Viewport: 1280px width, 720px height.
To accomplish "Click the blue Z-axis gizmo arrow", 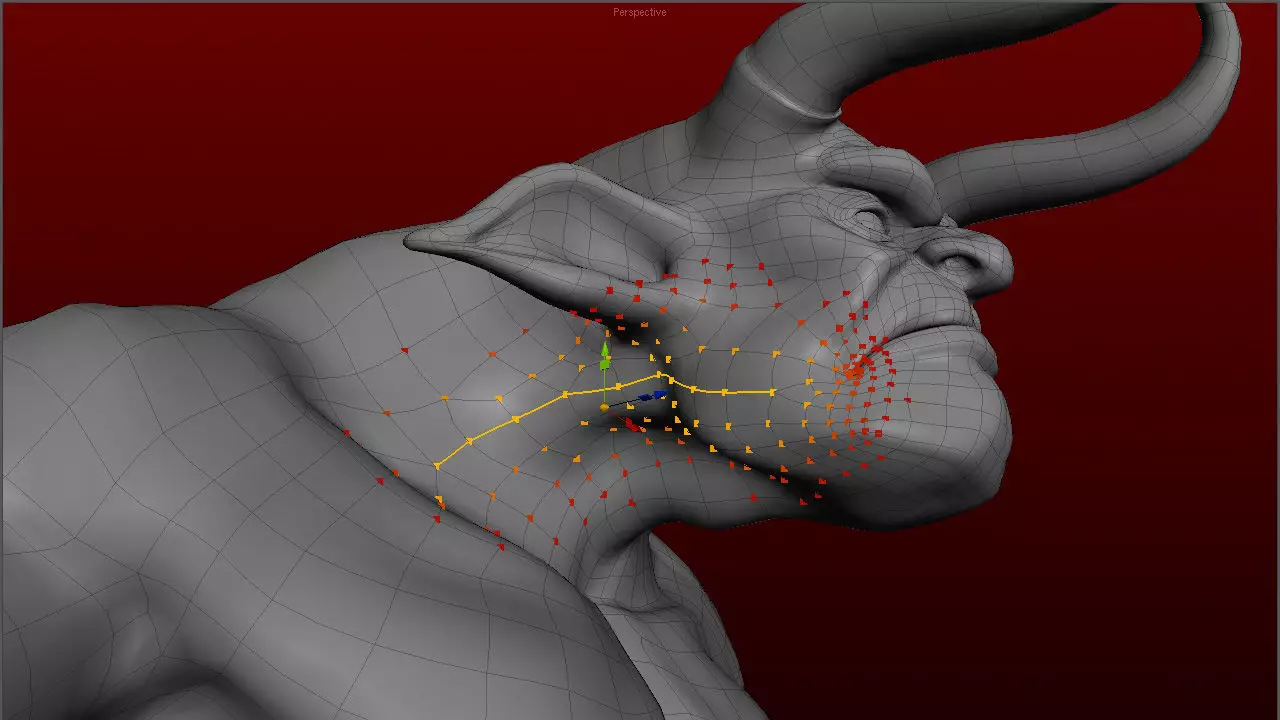I will click(660, 395).
